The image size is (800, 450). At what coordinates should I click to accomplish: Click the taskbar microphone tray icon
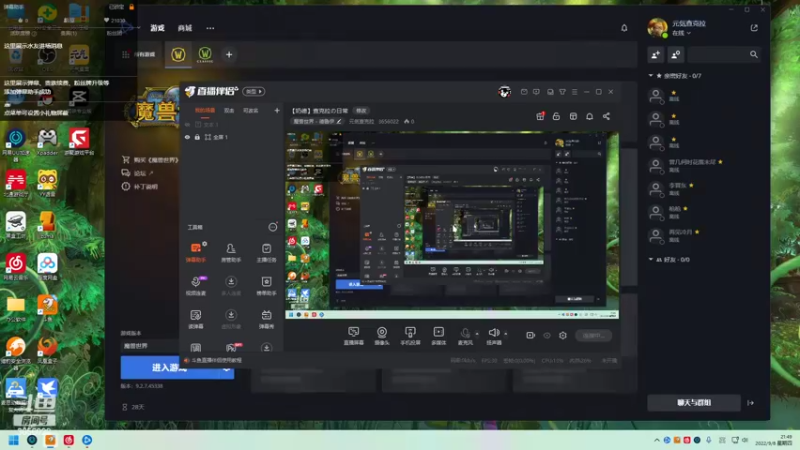click(709, 440)
